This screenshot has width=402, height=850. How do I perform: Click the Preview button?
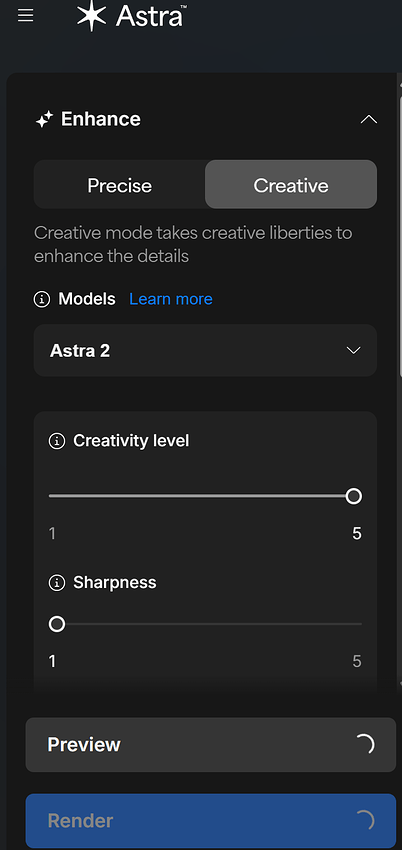pyautogui.click(x=211, y=745)
